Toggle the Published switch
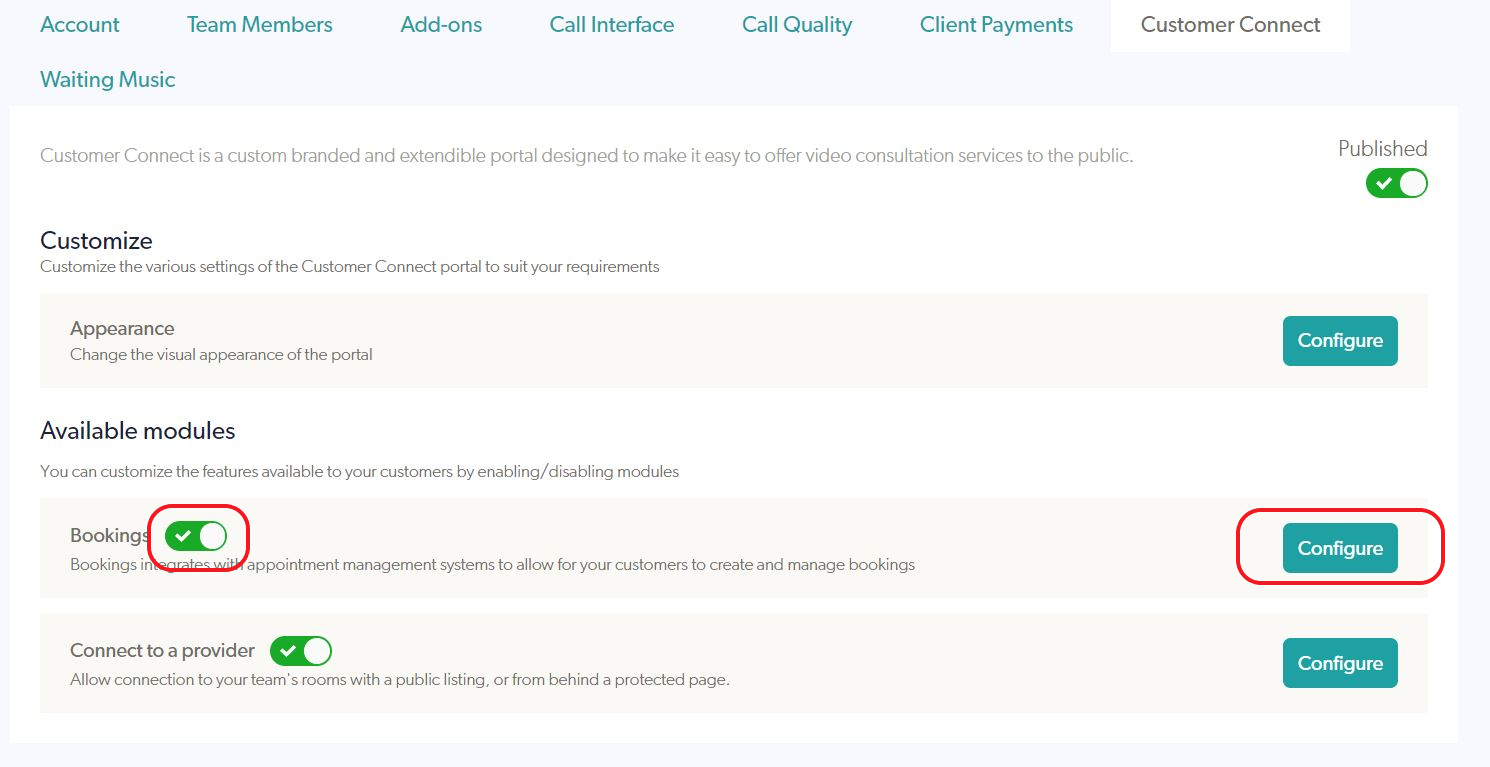The height and width of the screenshot is (767, 1490). coord(1396,184)
